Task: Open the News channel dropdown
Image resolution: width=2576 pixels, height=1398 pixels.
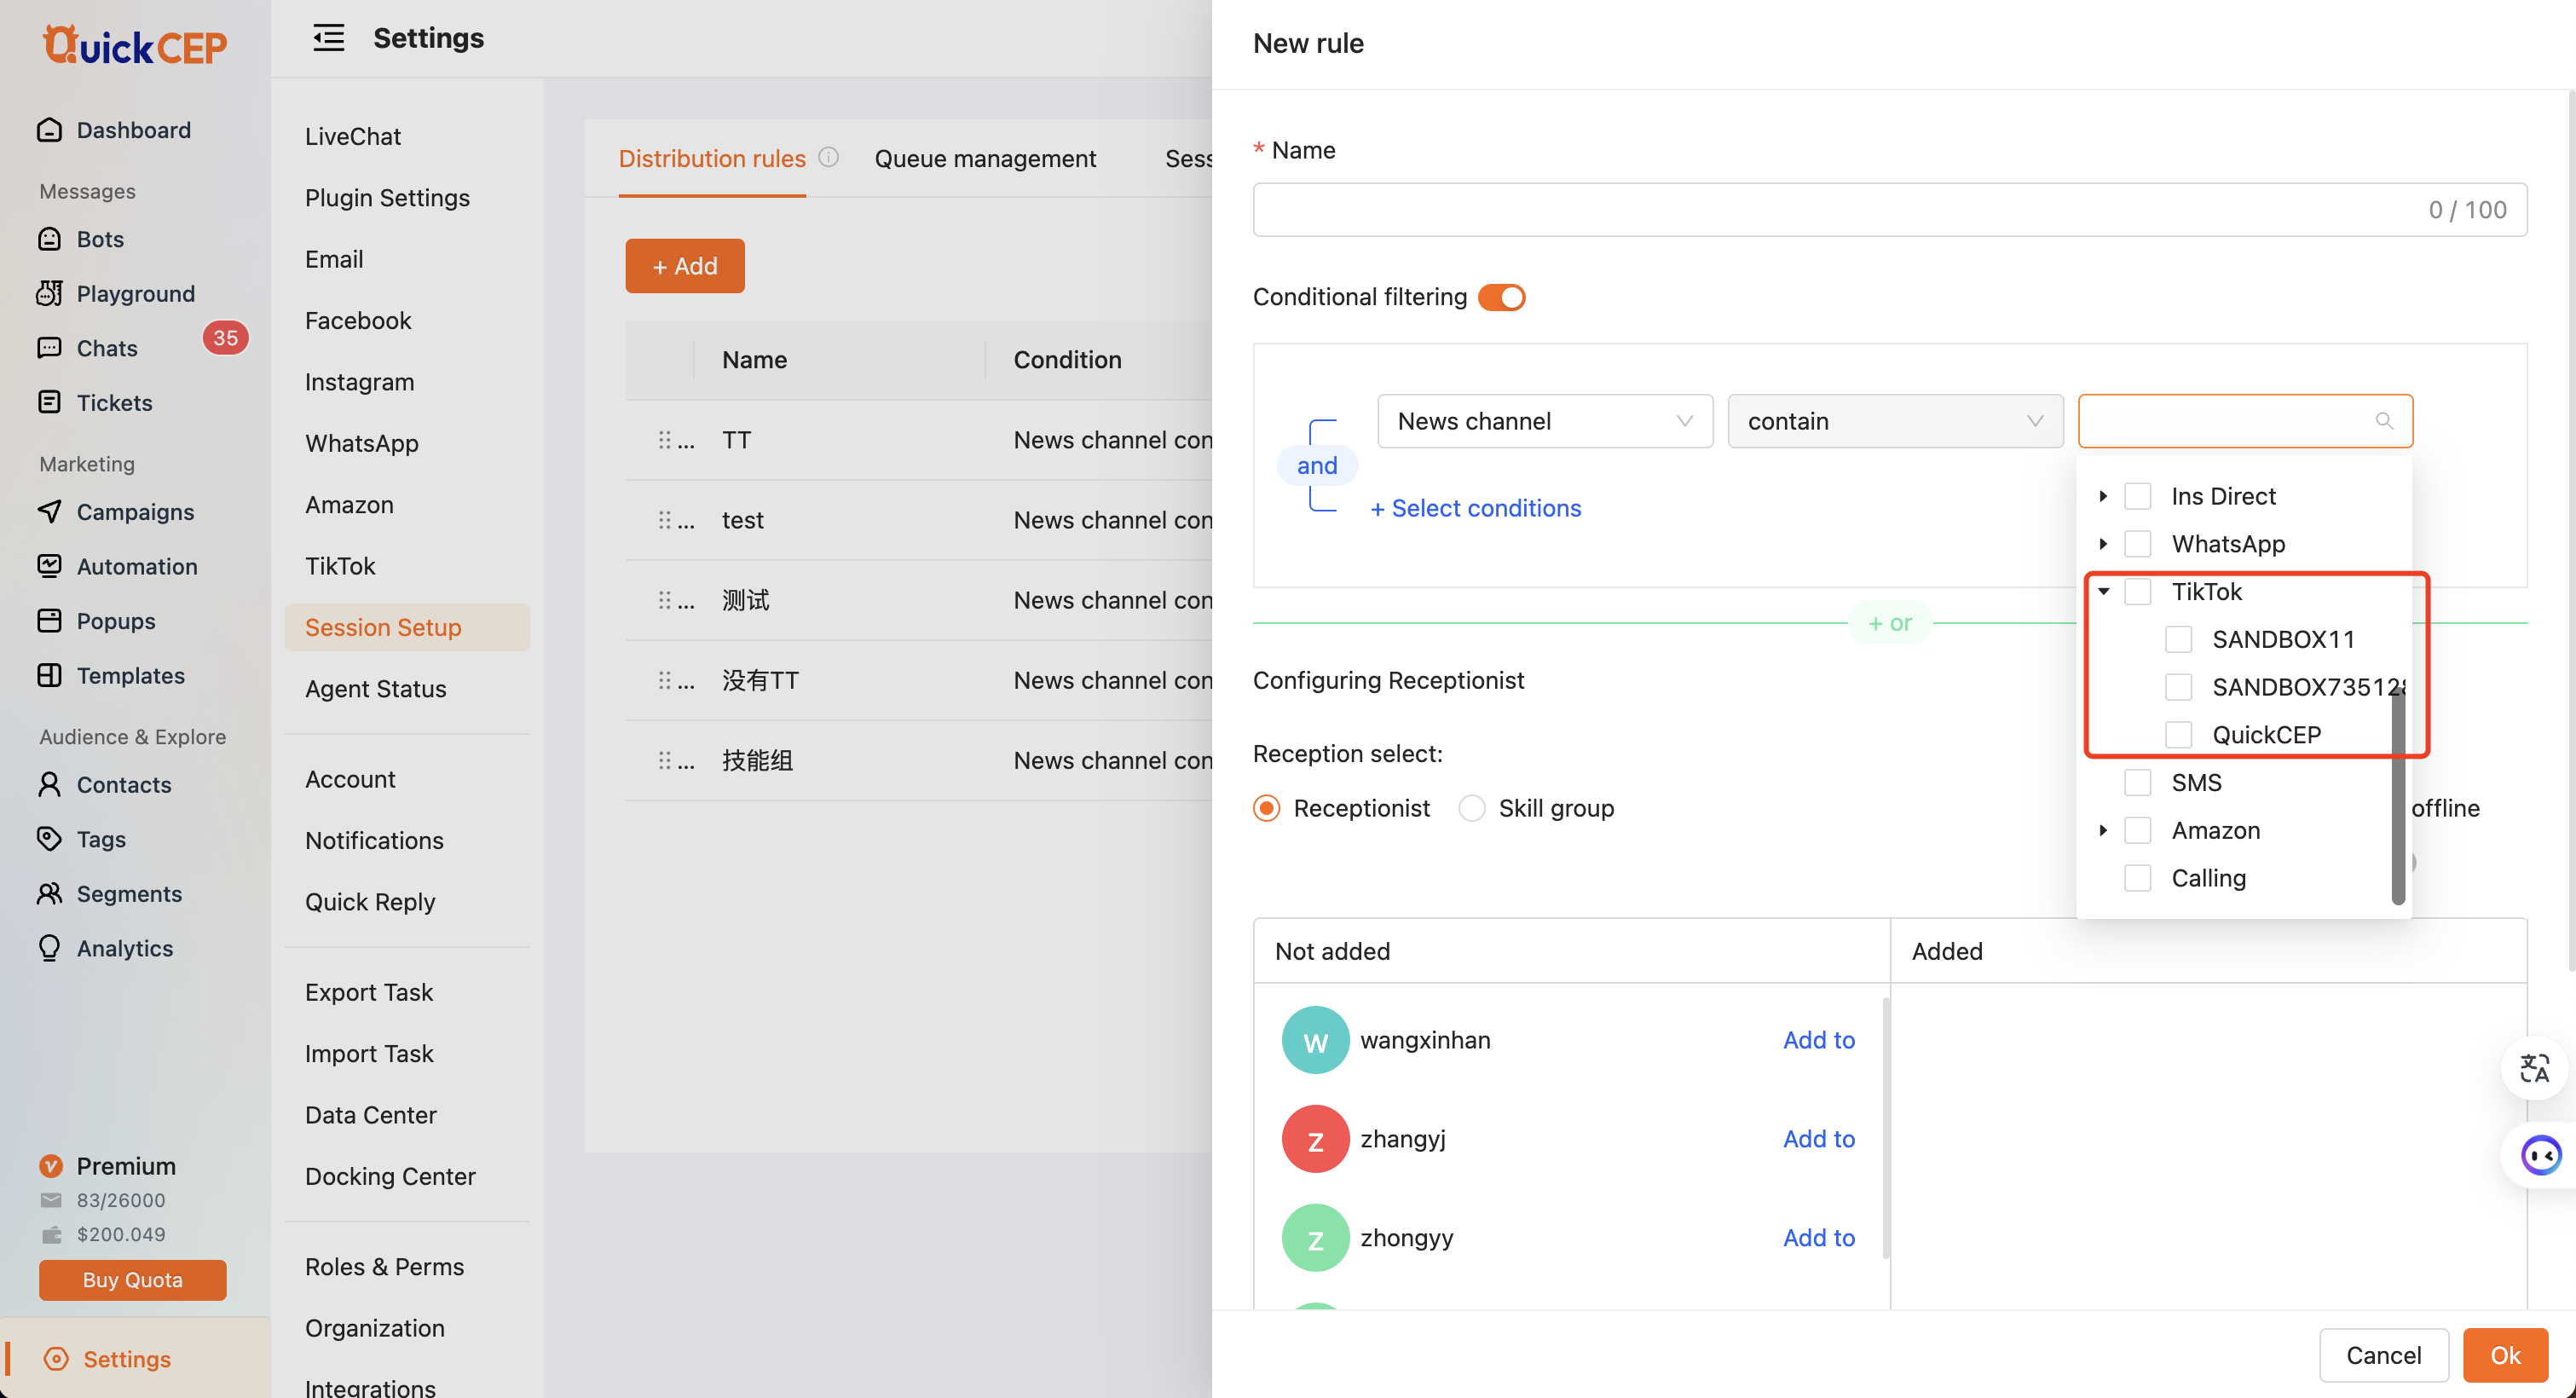Action: click(x=1544, y=421)
